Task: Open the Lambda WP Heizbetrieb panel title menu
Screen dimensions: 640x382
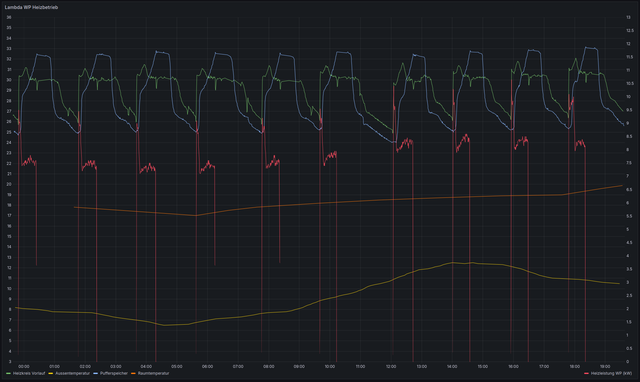Action: (31, 7)
